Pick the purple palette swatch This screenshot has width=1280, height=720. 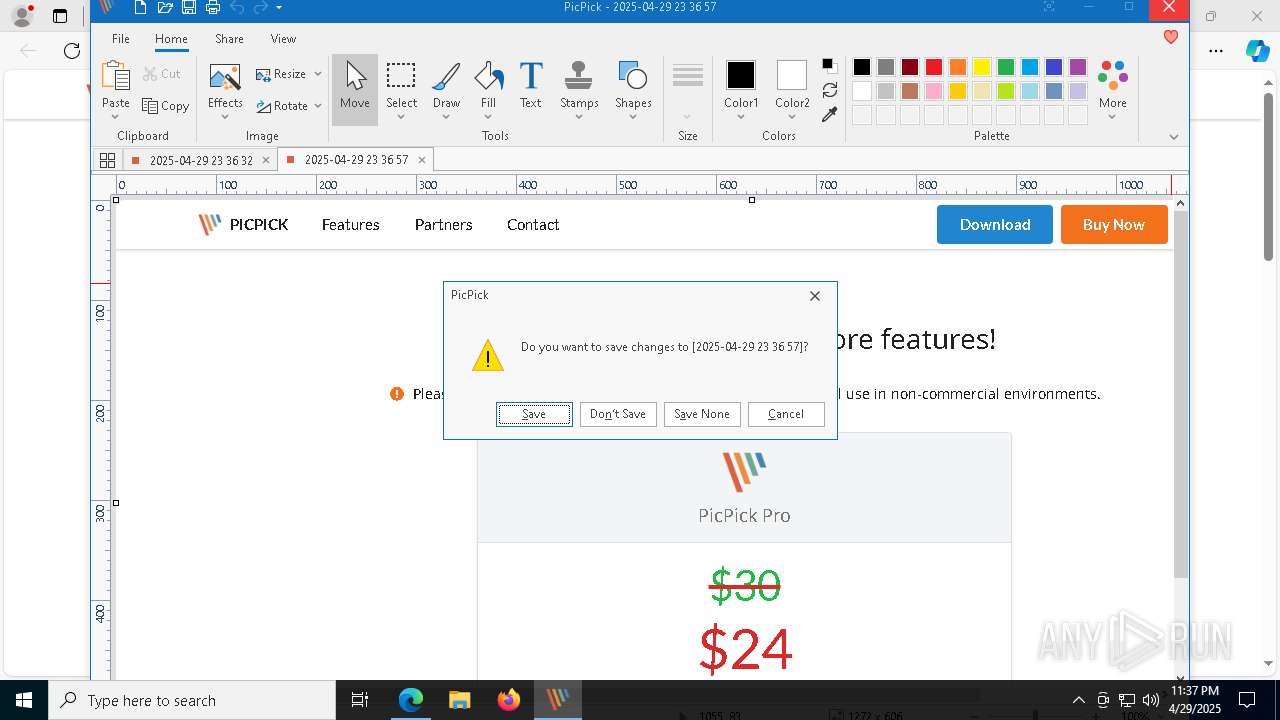(x=1078, y=67)
